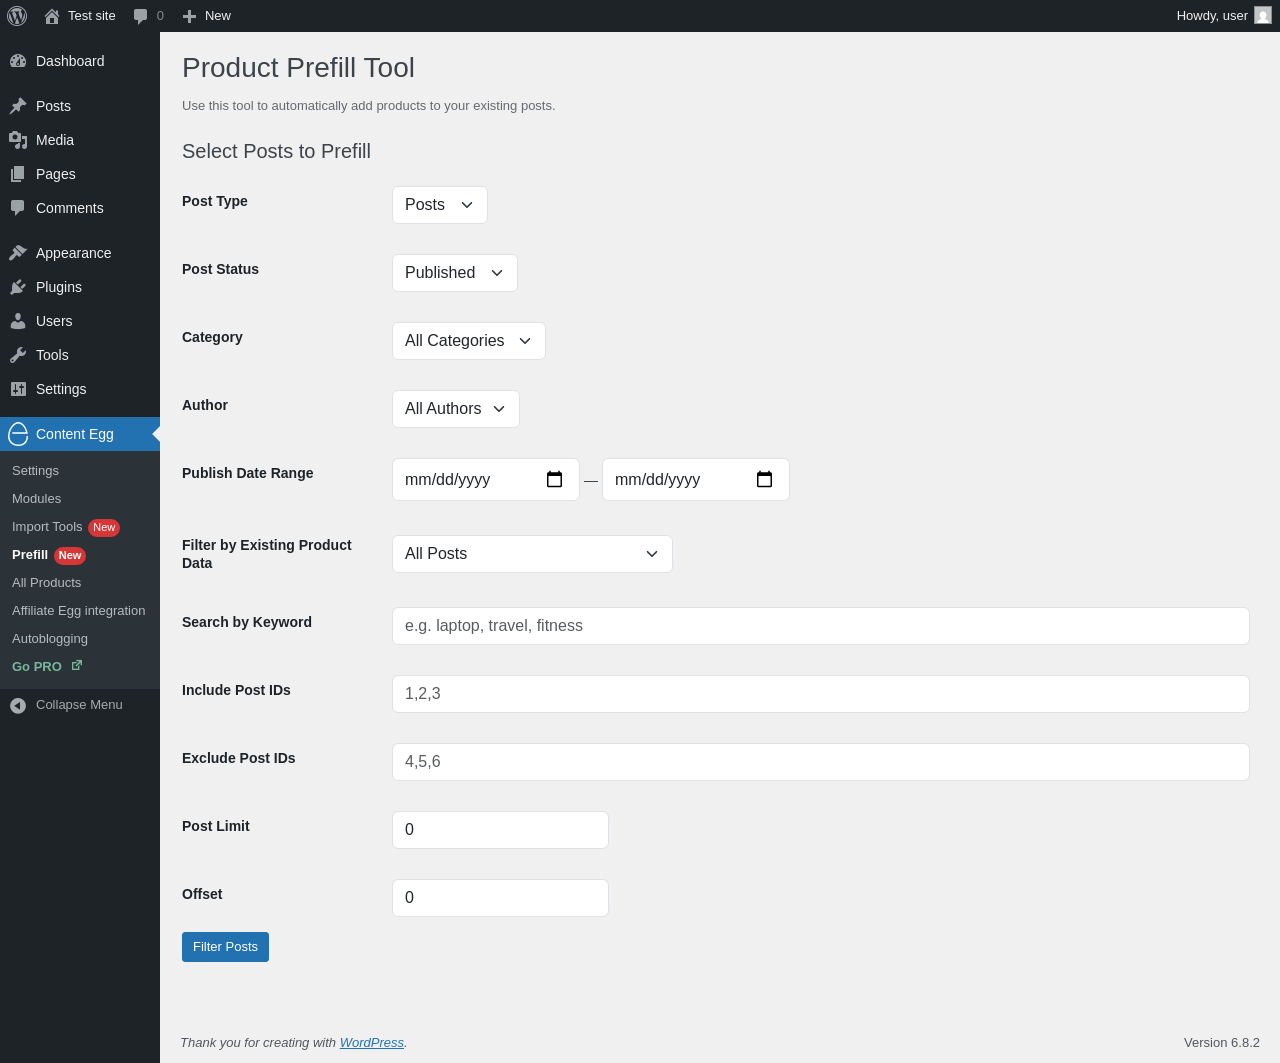Click the Posts pushpin icon
Screen dimensions: 1280x1063
18,106
